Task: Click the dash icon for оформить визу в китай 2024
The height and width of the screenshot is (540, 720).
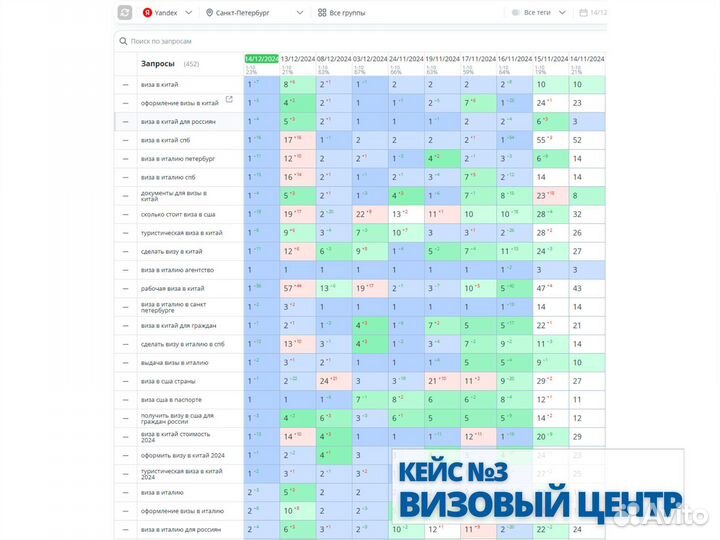Action: [125, 456]
